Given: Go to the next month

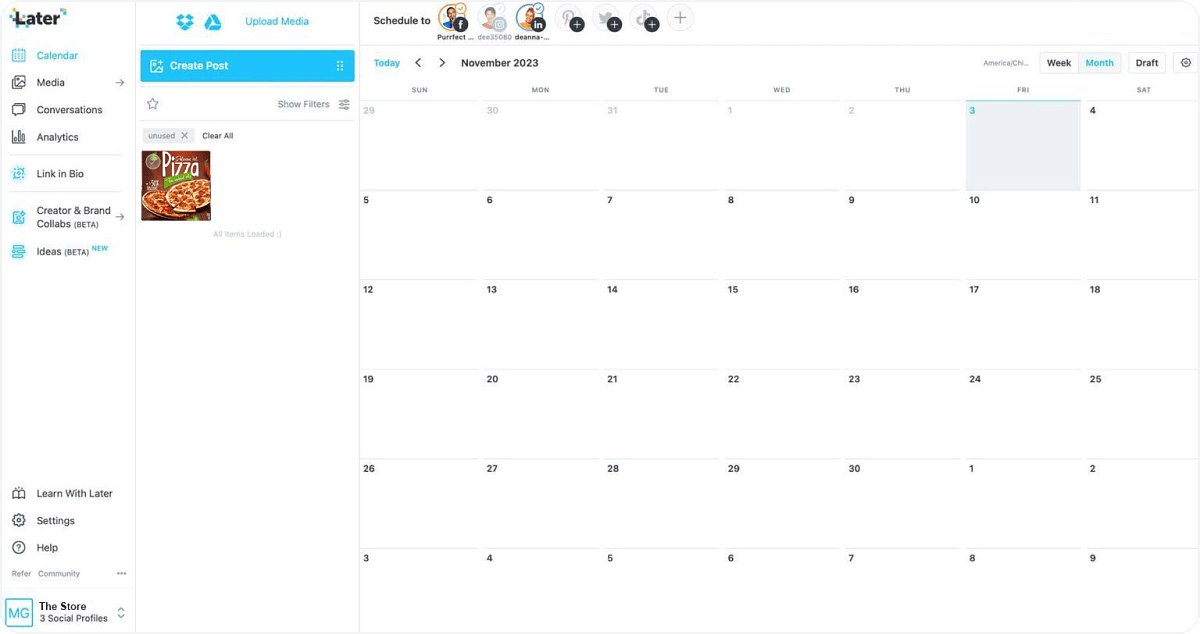Looking at the screenshot, I should click(x=442, y=63).
